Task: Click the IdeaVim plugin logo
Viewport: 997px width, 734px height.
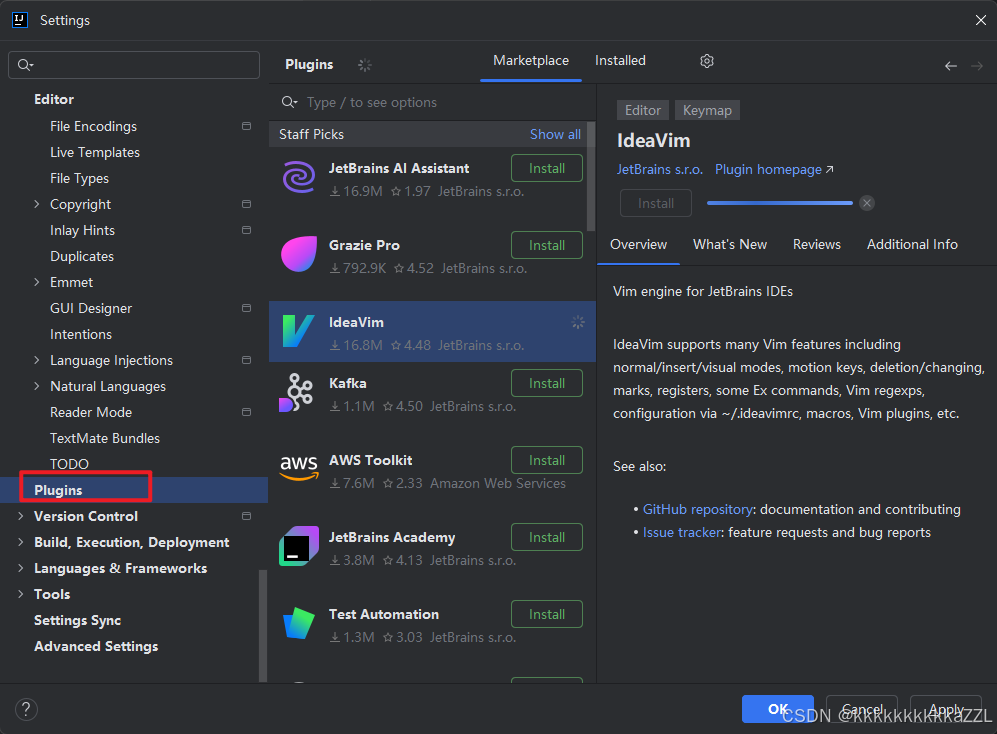Action: [x=298, y=331]
